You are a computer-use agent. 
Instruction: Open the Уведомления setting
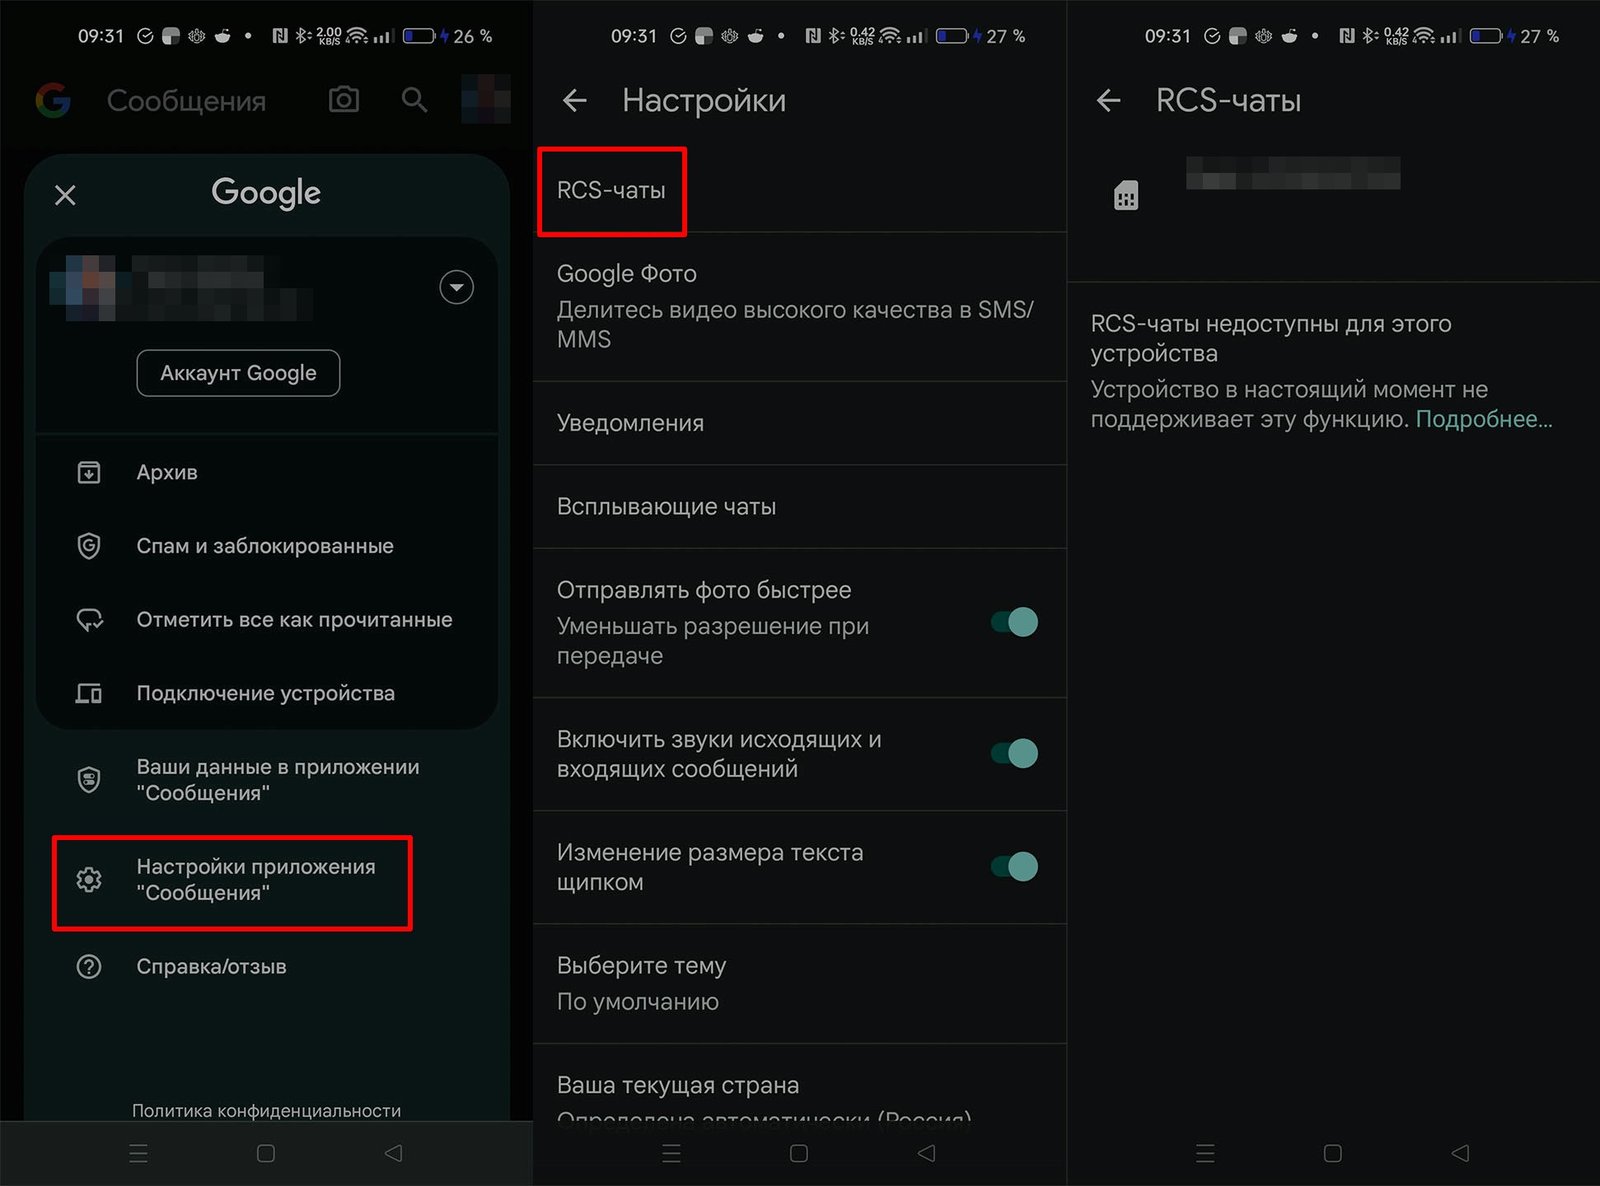[800, 423]
